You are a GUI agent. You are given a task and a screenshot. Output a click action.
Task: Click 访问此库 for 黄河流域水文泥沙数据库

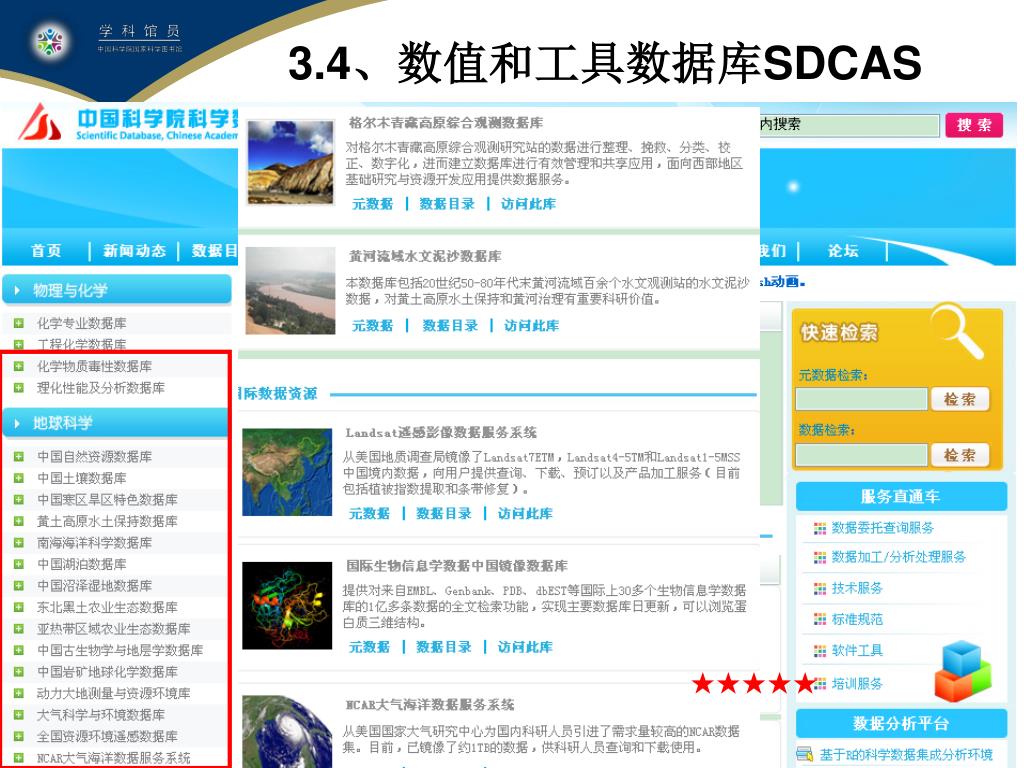coord(532,325)
